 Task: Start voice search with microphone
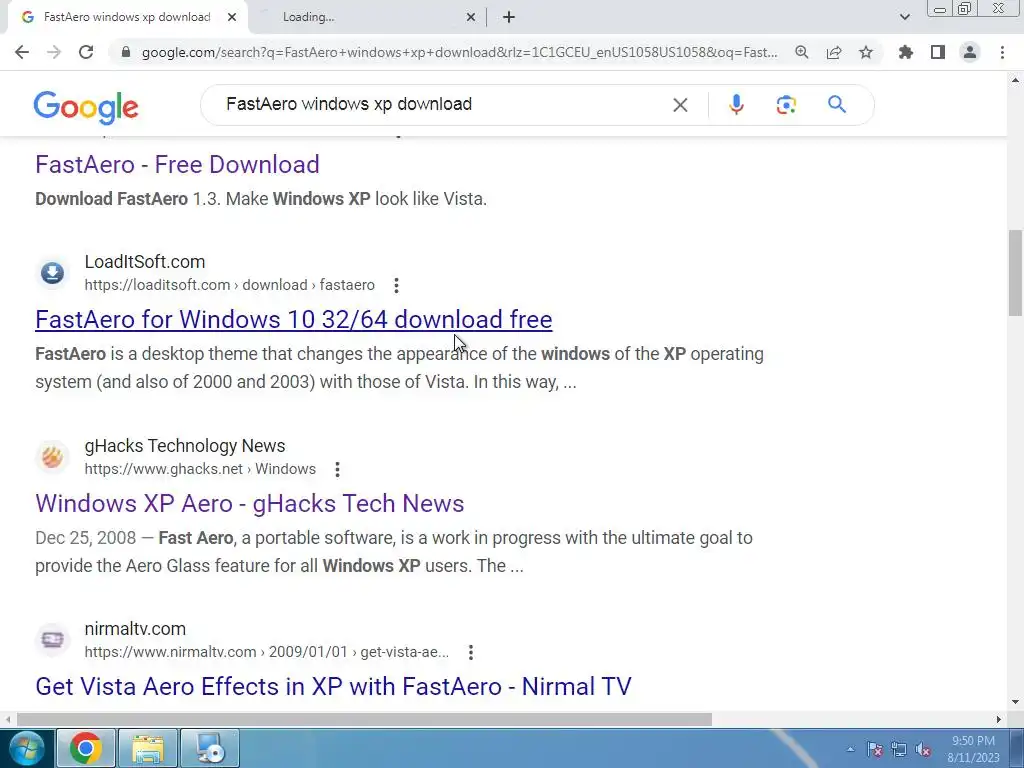pyautogui.click(x=736, y=104)
